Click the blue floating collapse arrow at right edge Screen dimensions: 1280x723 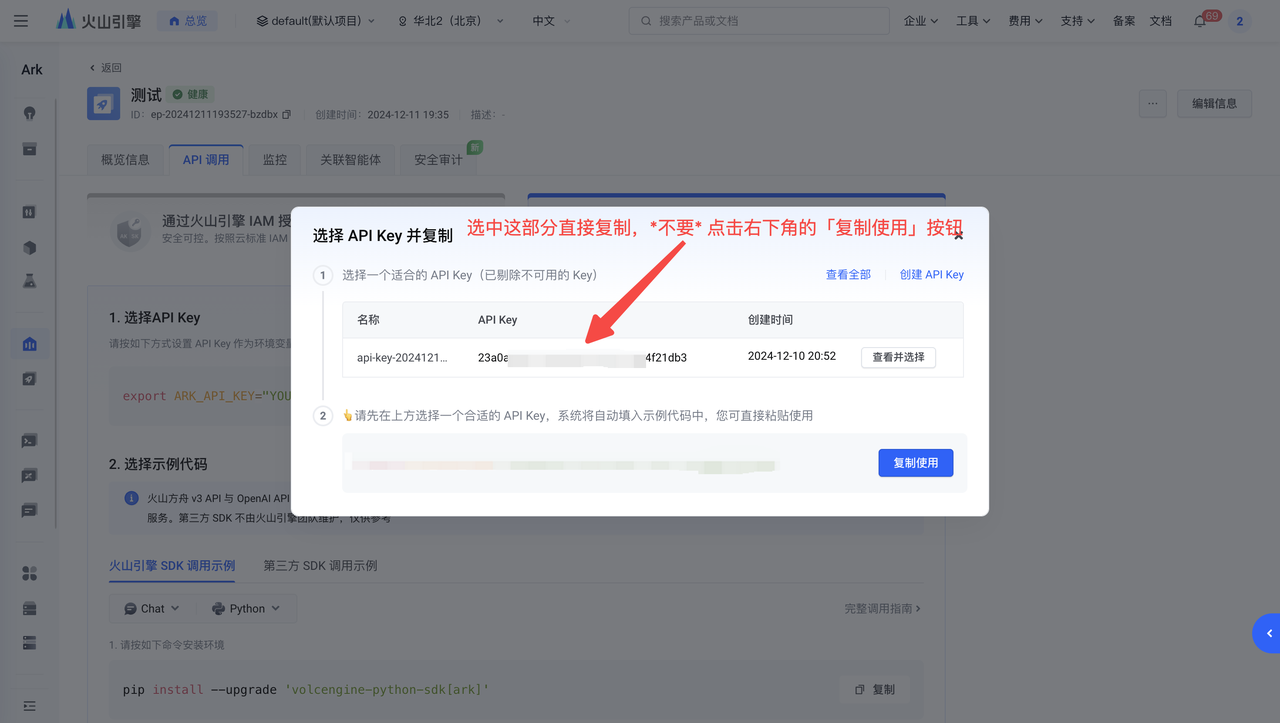(x=1267, y=633)
